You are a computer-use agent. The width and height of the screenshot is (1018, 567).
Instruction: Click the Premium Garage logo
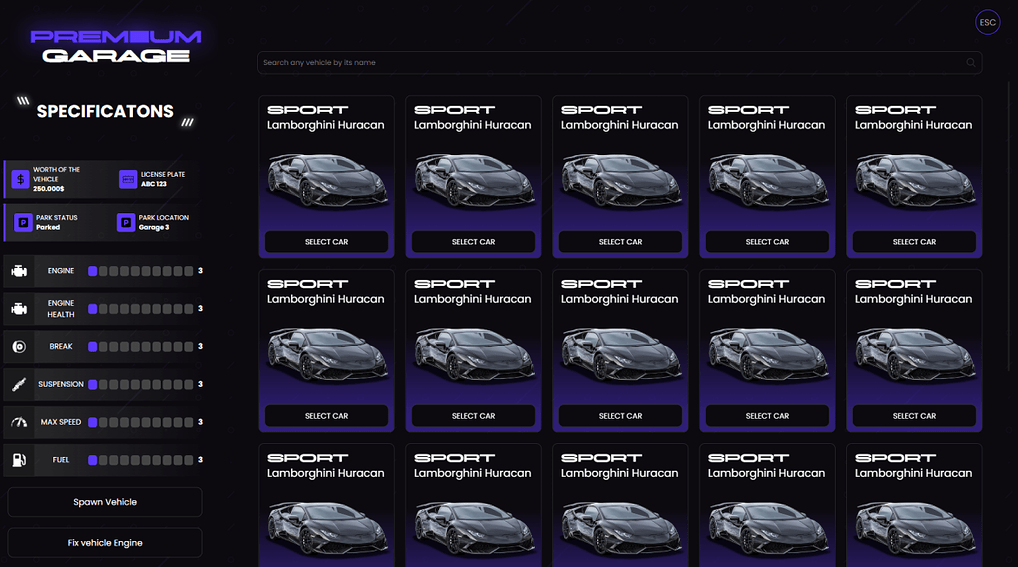(x=116, y=46)
